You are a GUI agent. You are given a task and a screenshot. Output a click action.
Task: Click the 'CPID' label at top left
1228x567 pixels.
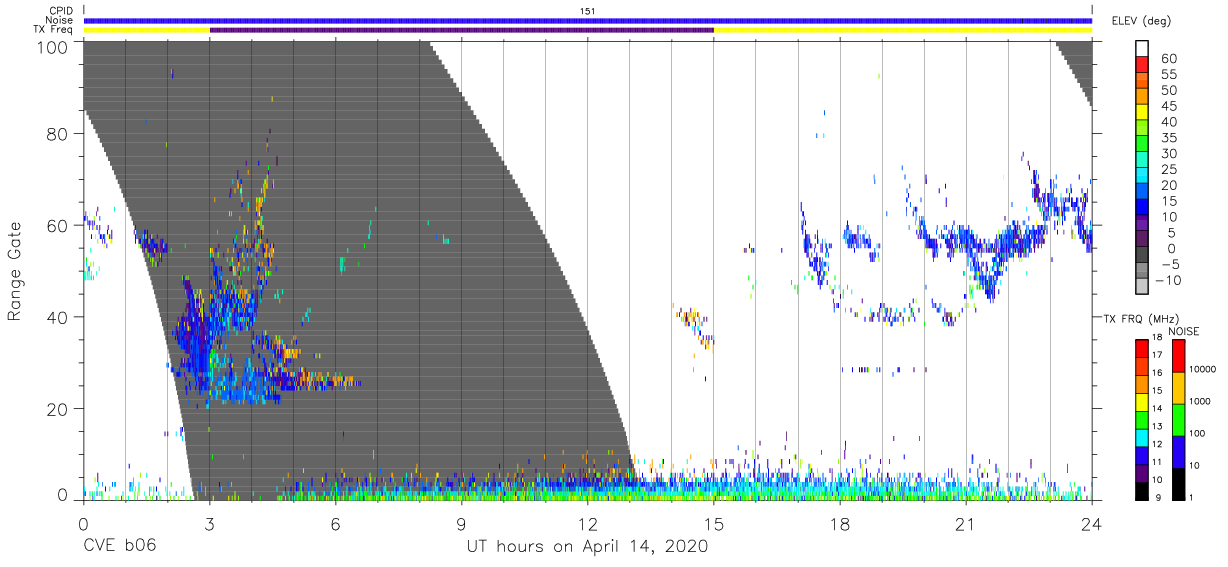tap(60, 10)
